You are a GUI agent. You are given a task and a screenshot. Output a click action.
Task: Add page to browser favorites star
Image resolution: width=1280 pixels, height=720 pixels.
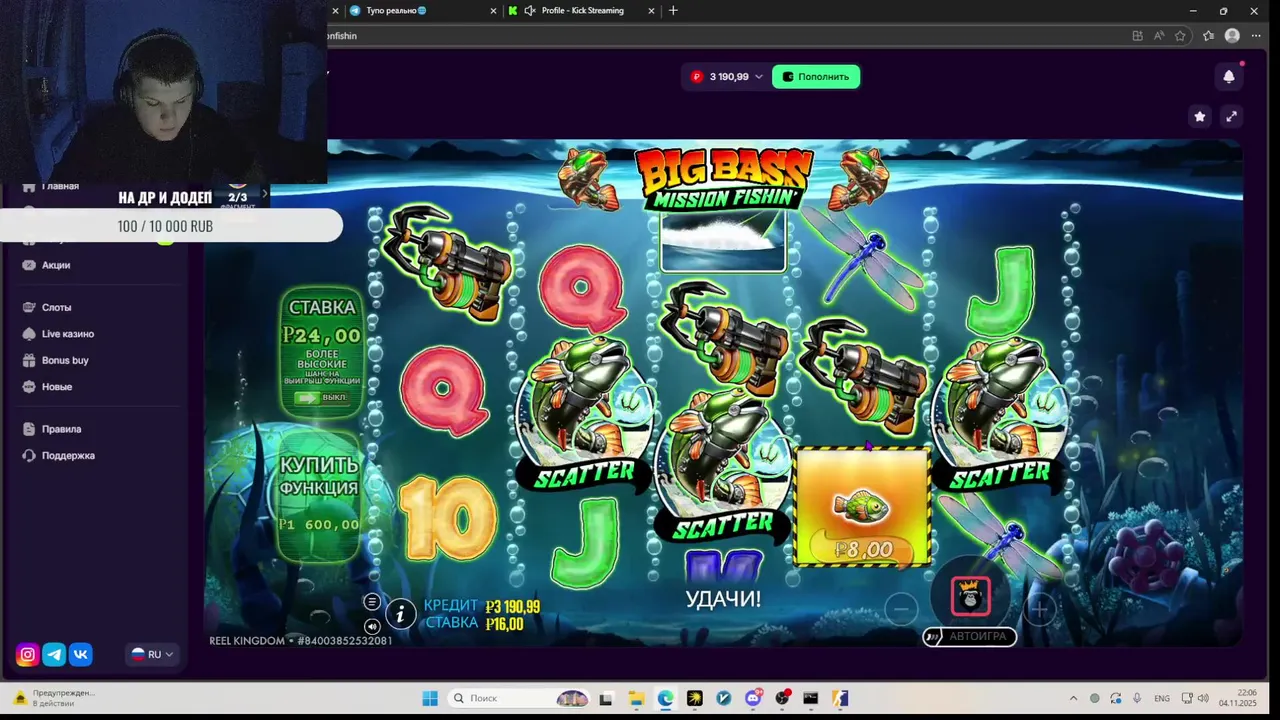click(x=1180, y=36)
